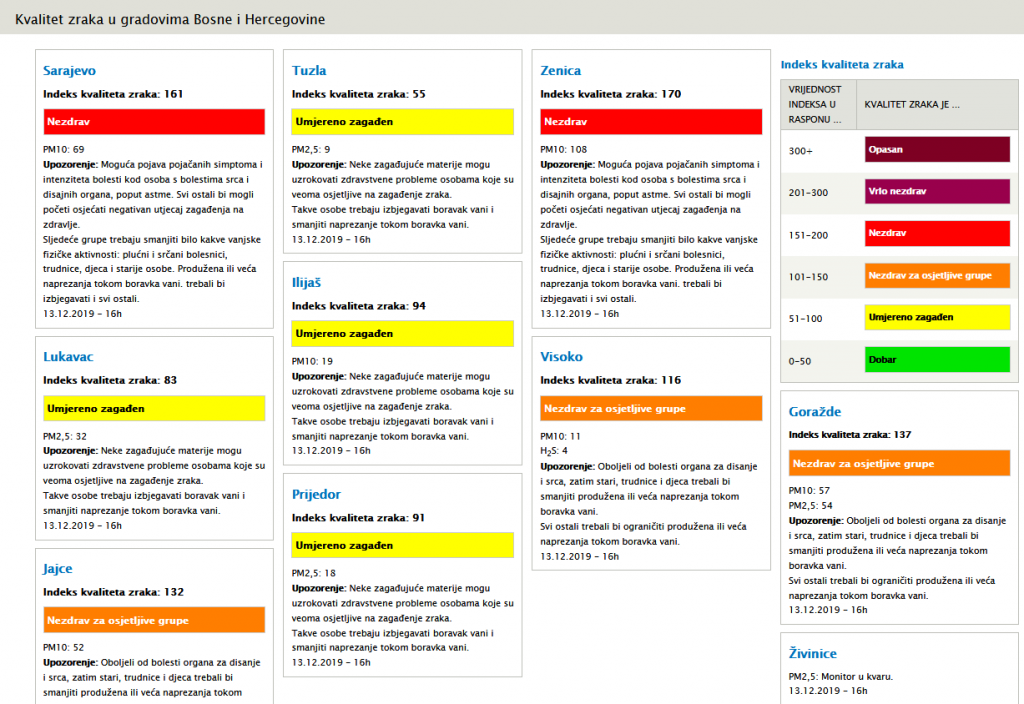Click the purple Vrlo nezdrav legend swatch
1024x704 pixels.
[937, 191]
